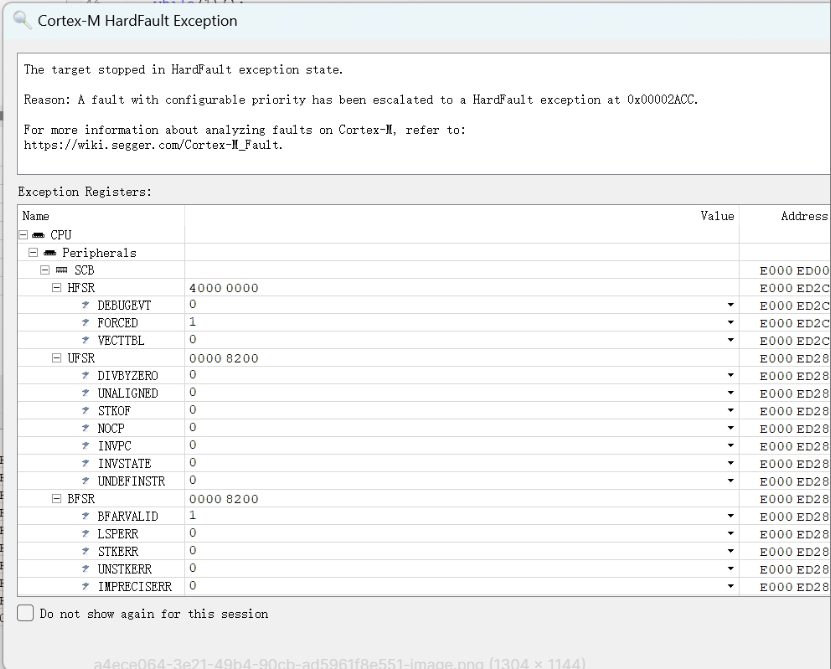Click the Value column header

[x=462, y=216]
